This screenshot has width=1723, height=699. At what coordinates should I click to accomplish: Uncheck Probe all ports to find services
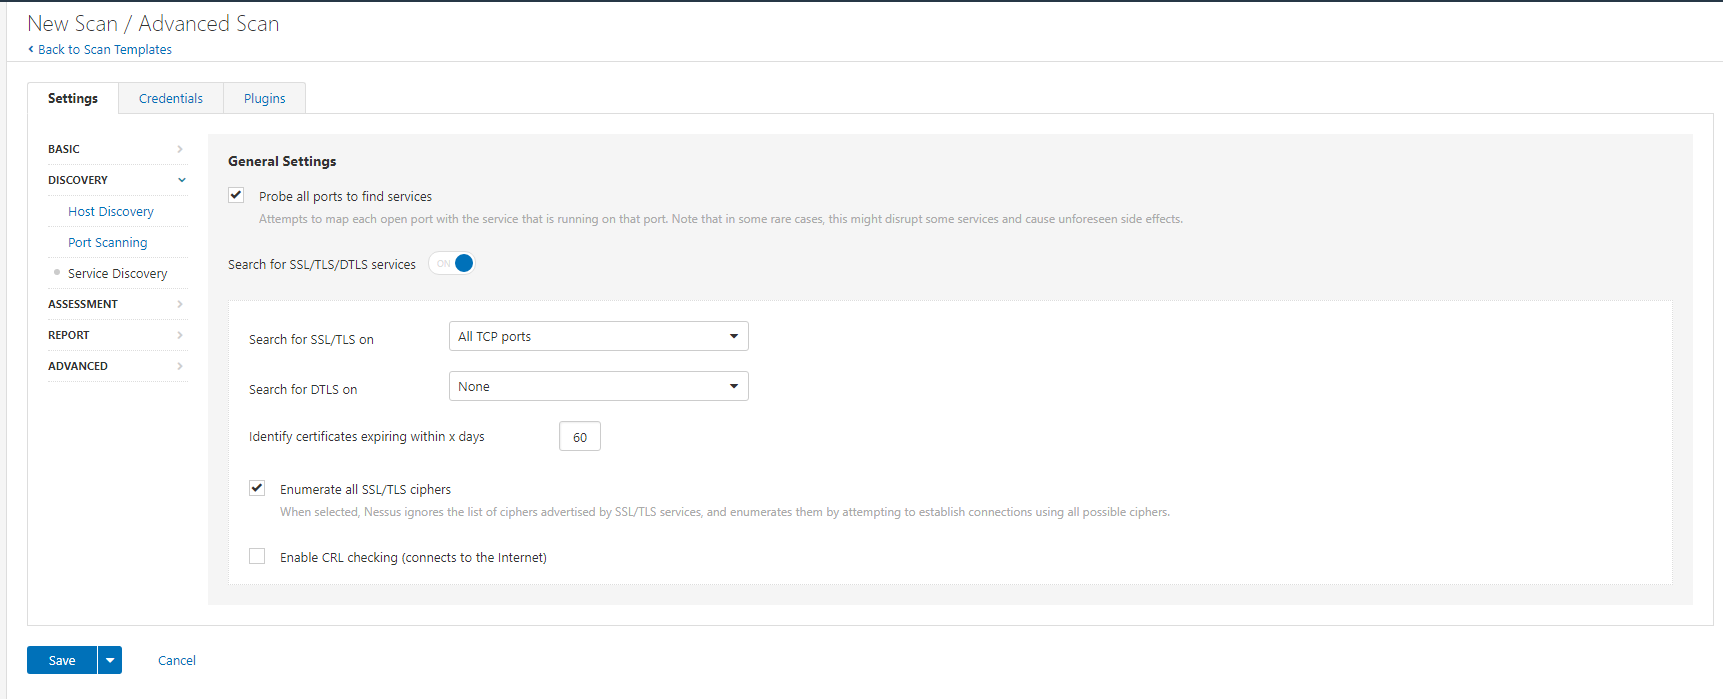[236, 195]
